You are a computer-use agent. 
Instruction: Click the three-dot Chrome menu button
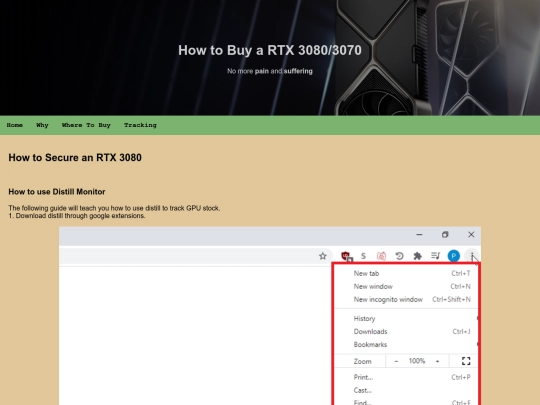pos(472,256)
